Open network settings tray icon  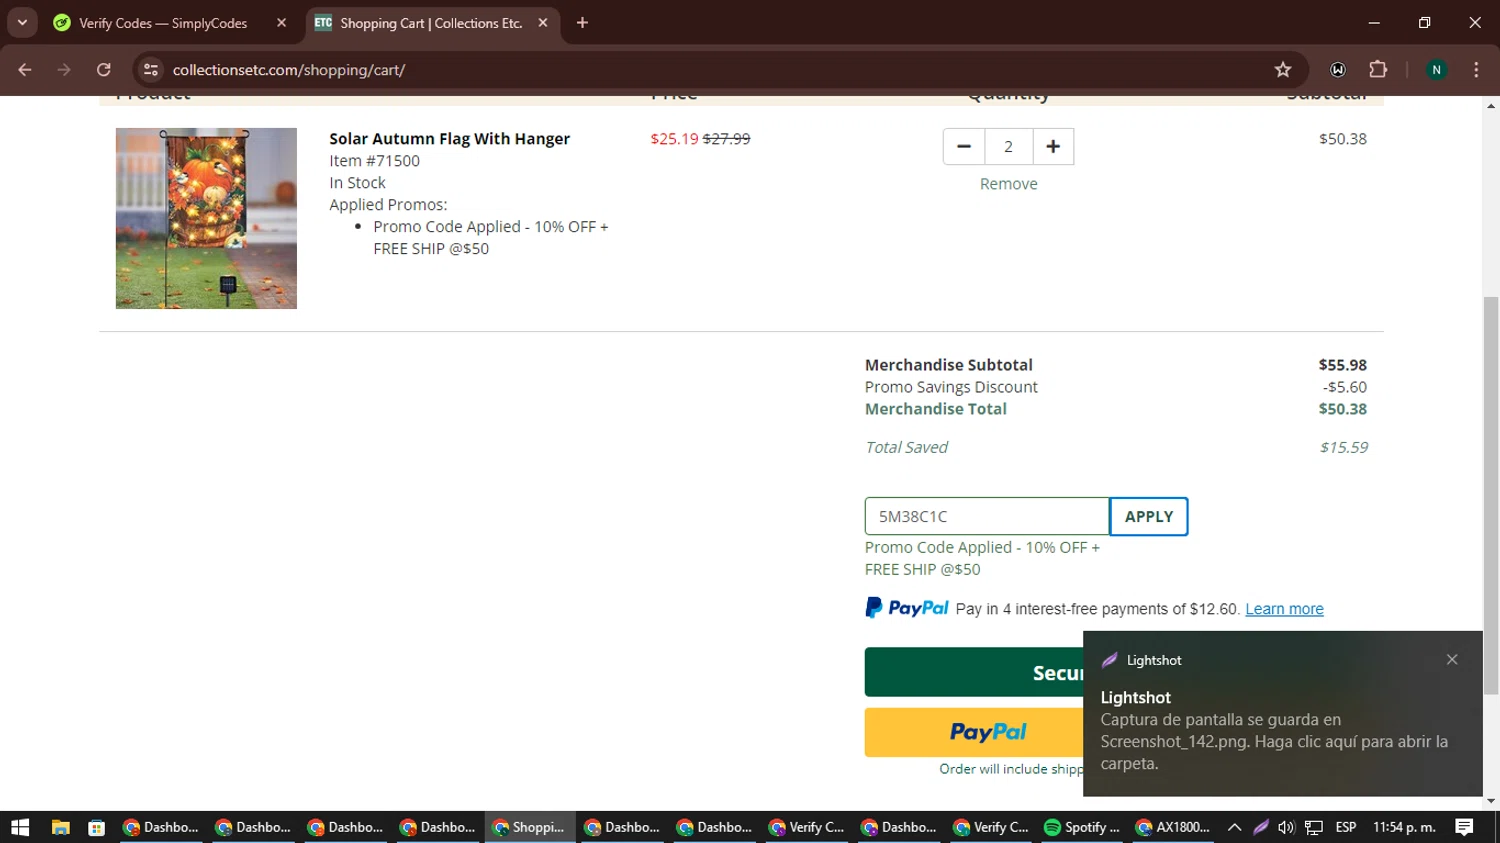point(1314,827)
